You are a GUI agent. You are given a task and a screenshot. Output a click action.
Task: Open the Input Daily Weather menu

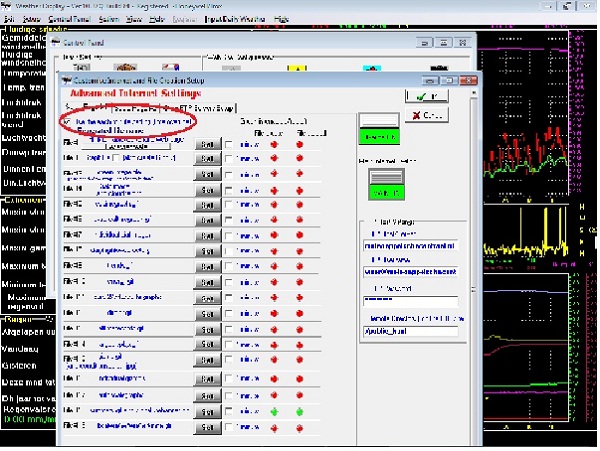[x=235, y=19]
